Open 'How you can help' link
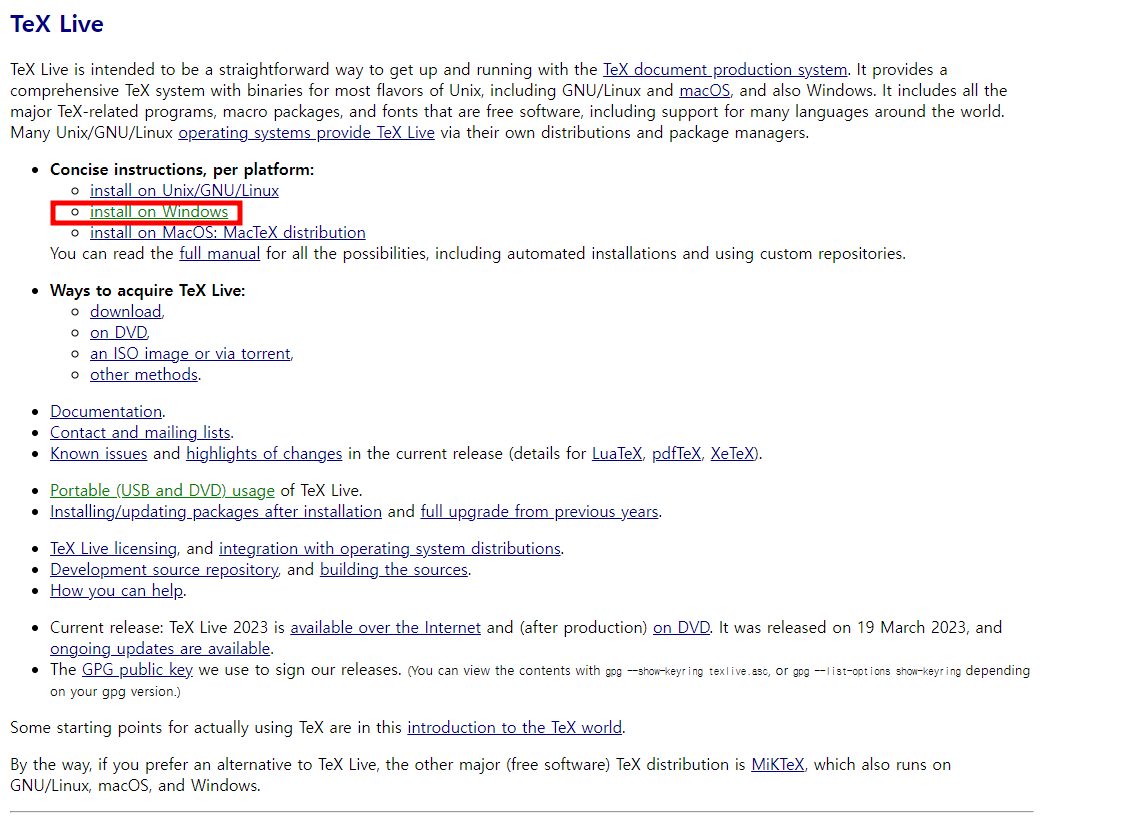 pyautogui.click(x=117, y=592)
